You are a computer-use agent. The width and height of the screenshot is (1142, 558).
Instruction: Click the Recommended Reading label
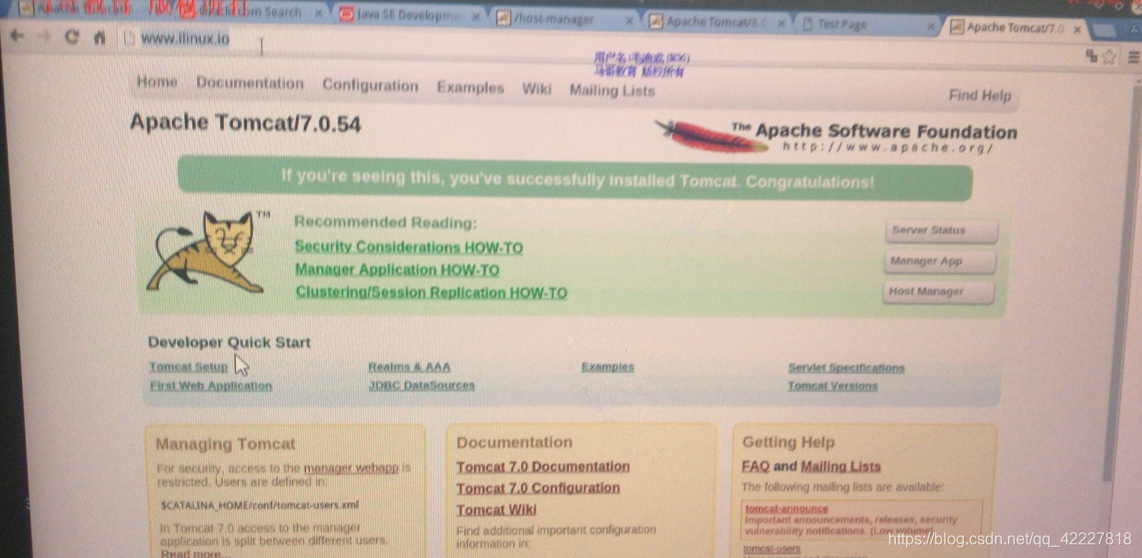tap(385, 222)
